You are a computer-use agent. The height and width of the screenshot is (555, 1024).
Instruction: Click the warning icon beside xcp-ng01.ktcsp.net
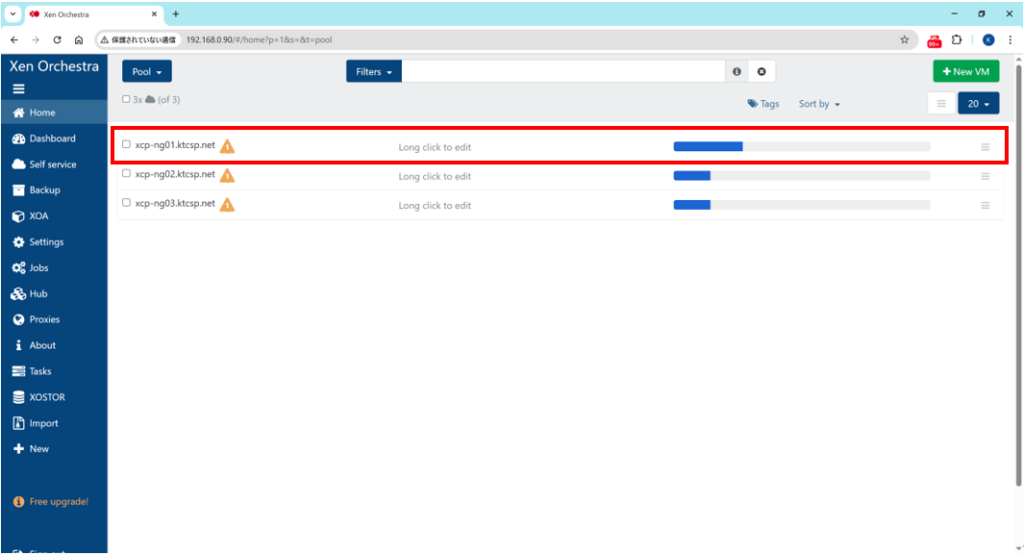tap(227, 146)
